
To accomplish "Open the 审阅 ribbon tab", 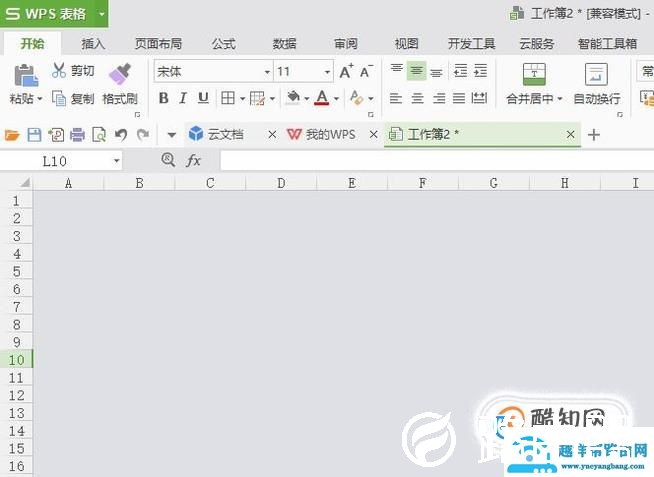I will 346,44.
